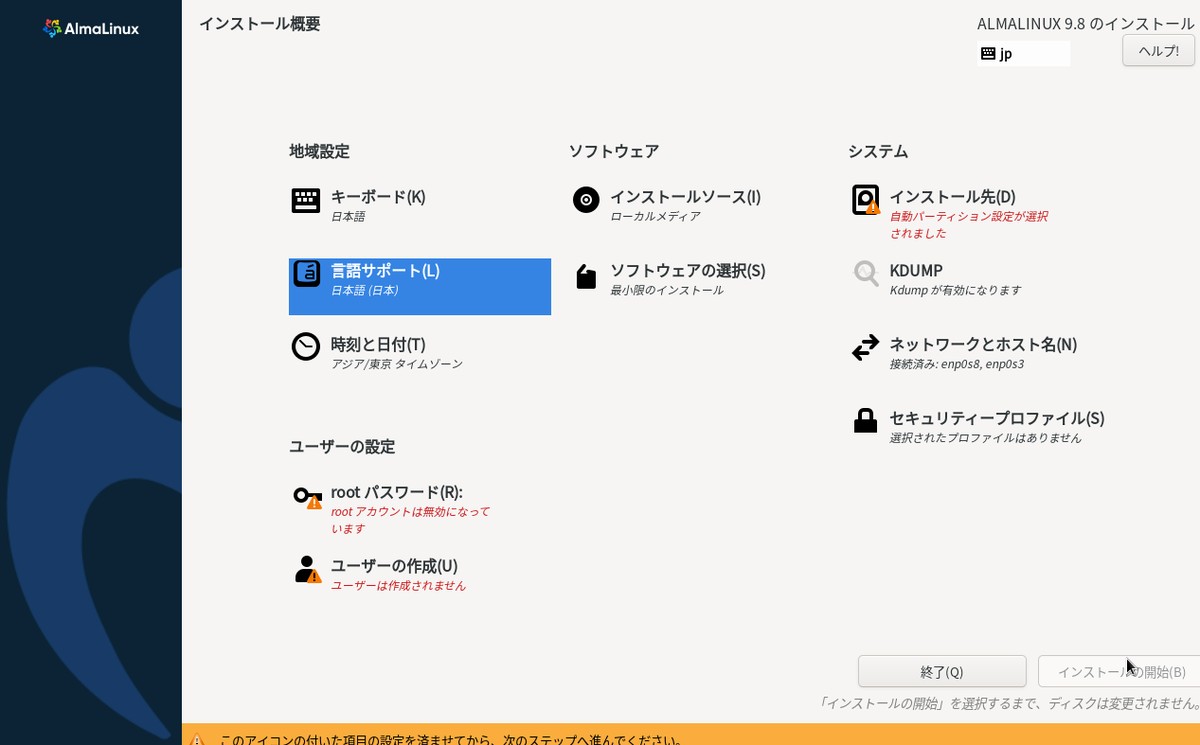Click the keyboard layout icon beside jp
The image size is (1200, 745).
click(x=988, y=54)
